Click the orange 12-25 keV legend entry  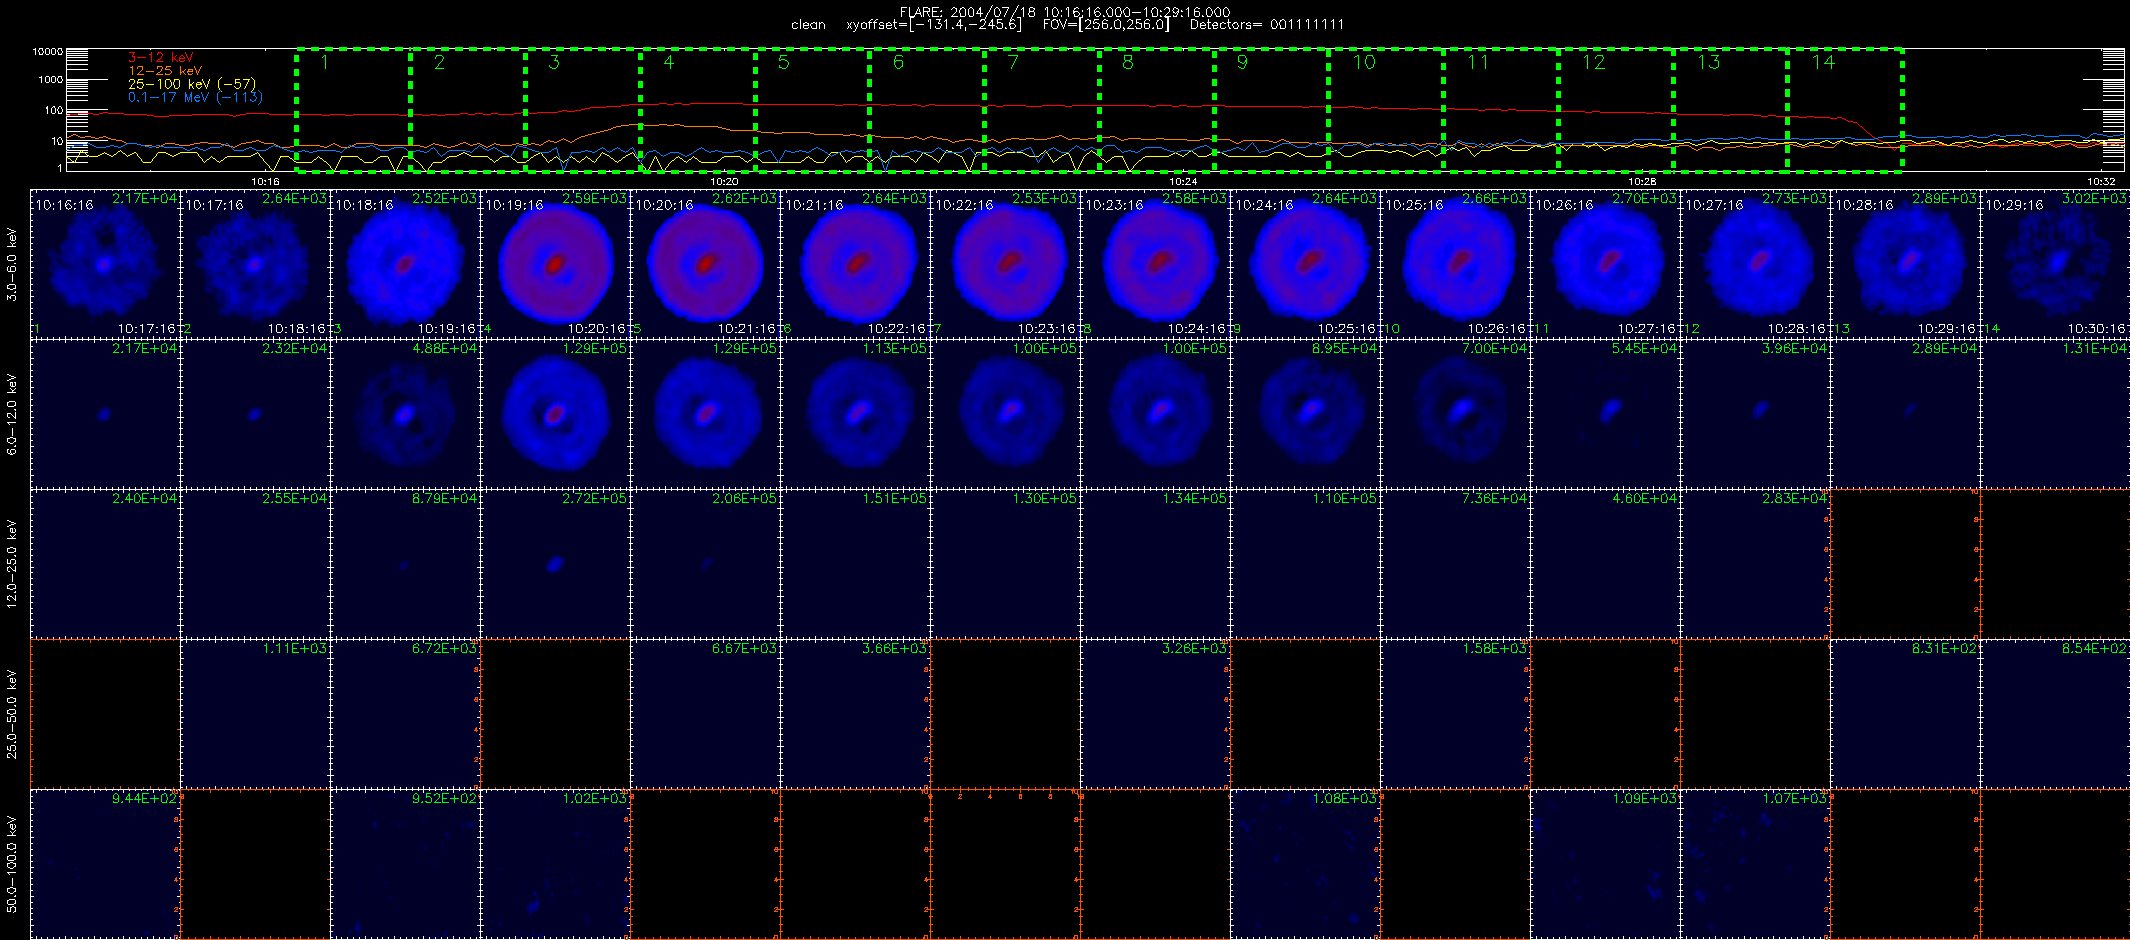(x=165, y=71)
